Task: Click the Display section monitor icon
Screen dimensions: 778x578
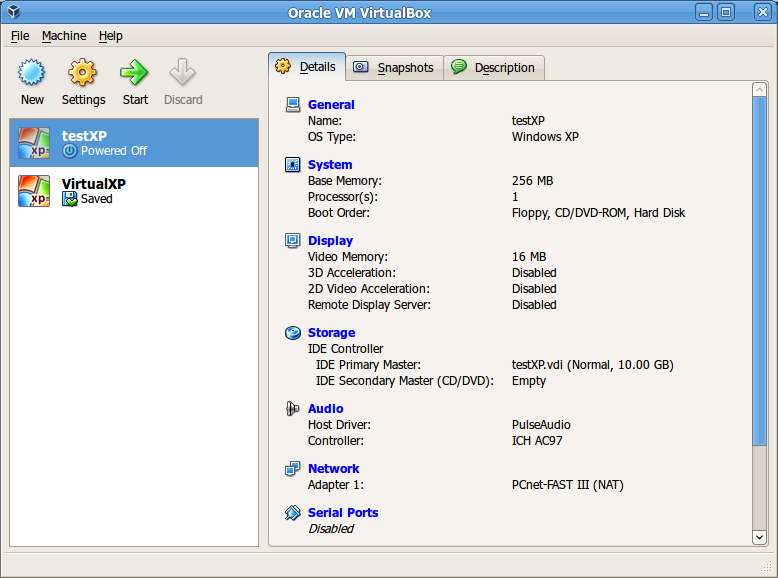Action: click(293, 241)
